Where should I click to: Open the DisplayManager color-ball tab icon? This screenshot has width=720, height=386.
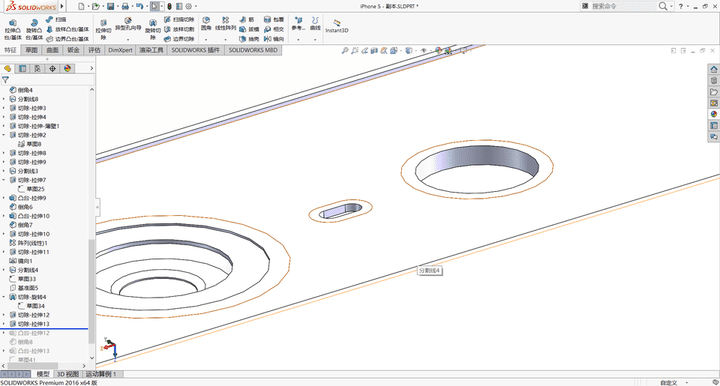tap(68, 68)
